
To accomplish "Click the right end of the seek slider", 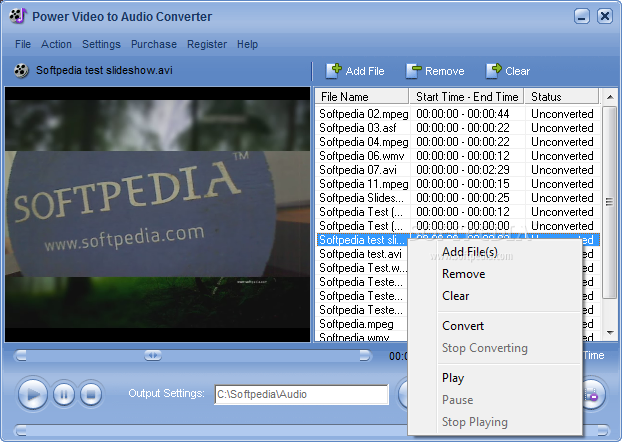I will pos(365,355).
